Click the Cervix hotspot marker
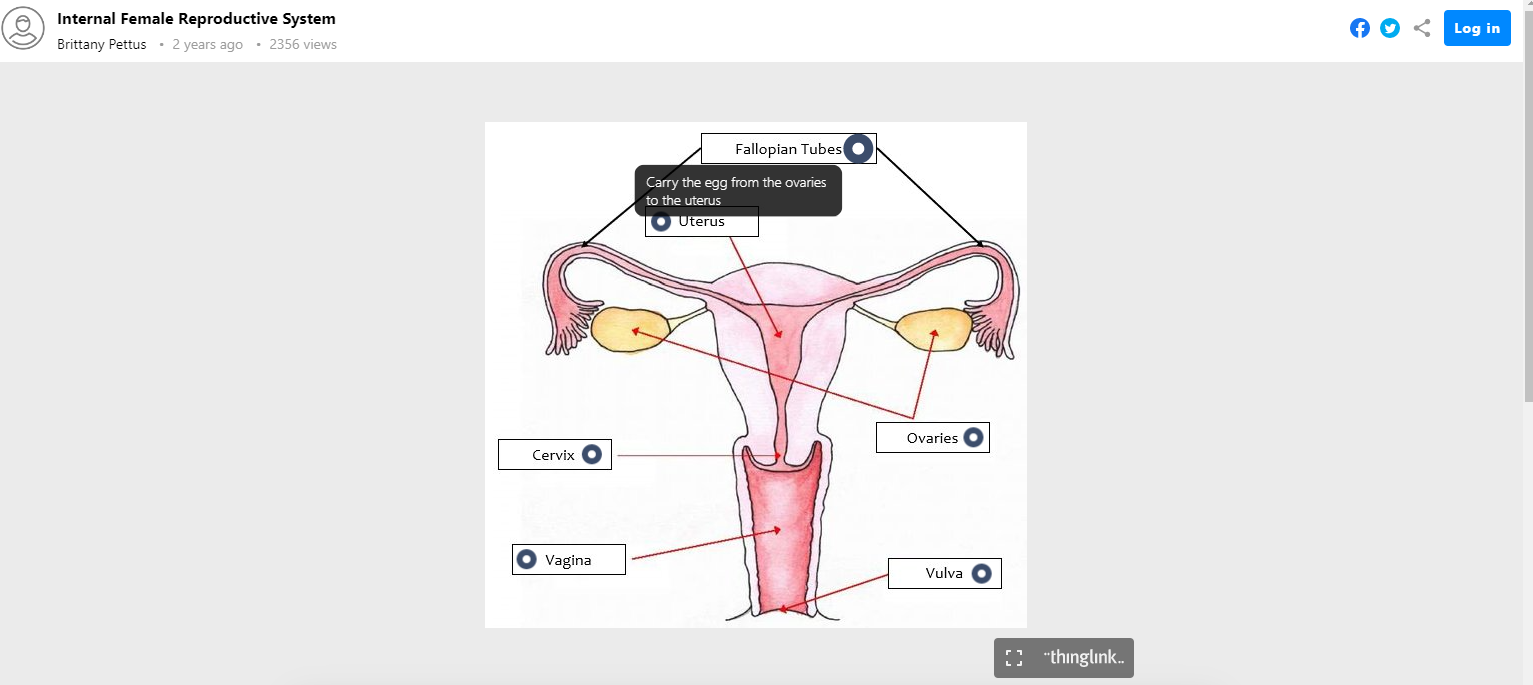Screen dimensions: 1533x685 pos(592,455)
